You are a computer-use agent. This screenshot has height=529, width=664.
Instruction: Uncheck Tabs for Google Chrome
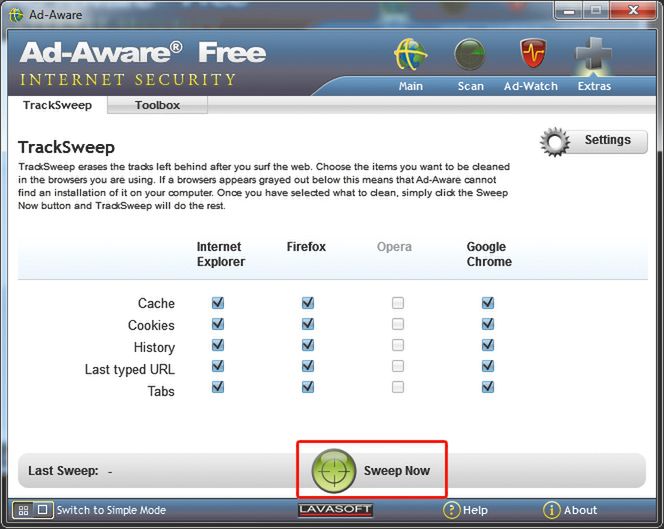click(488, 387)
